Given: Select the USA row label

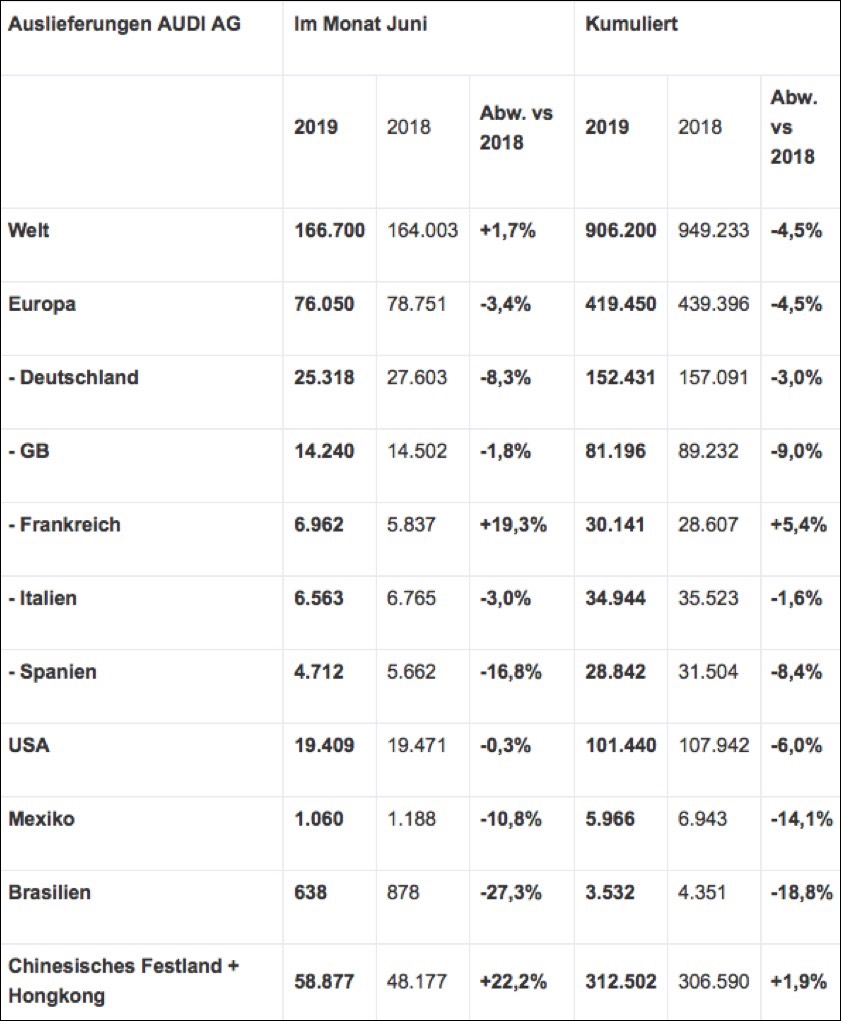Looking at the screenshot, I should tap(29, 746).
